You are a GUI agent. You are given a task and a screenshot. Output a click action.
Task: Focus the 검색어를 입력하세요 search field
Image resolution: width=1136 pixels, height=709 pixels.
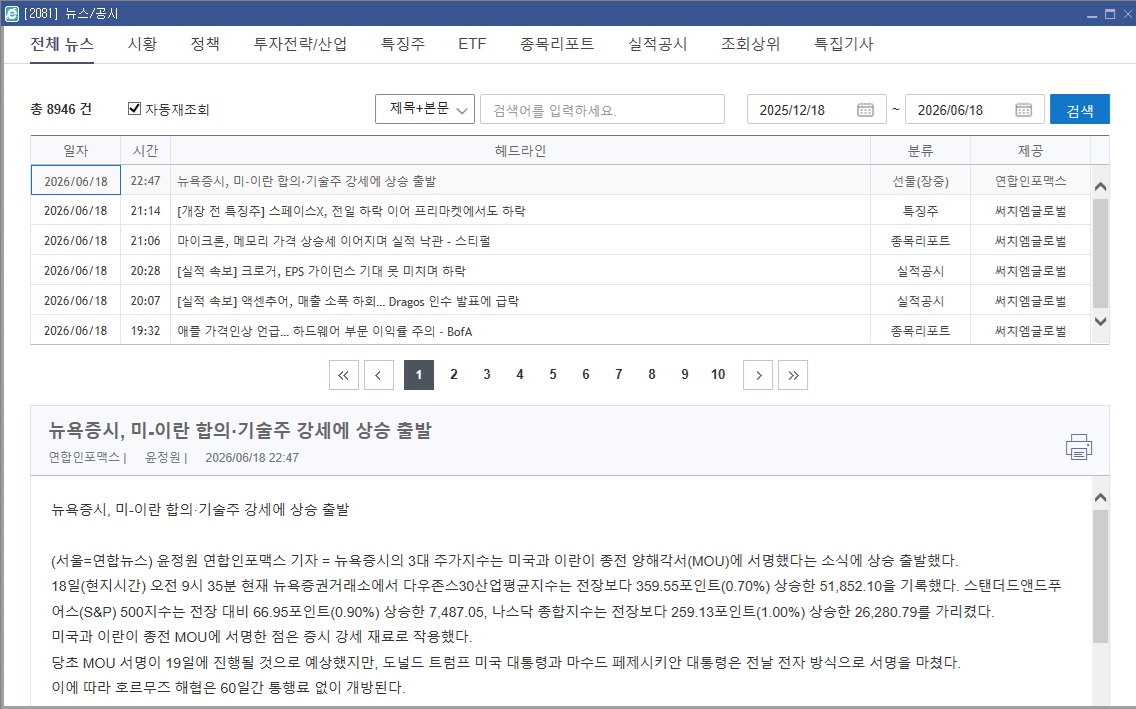[602, 109]
